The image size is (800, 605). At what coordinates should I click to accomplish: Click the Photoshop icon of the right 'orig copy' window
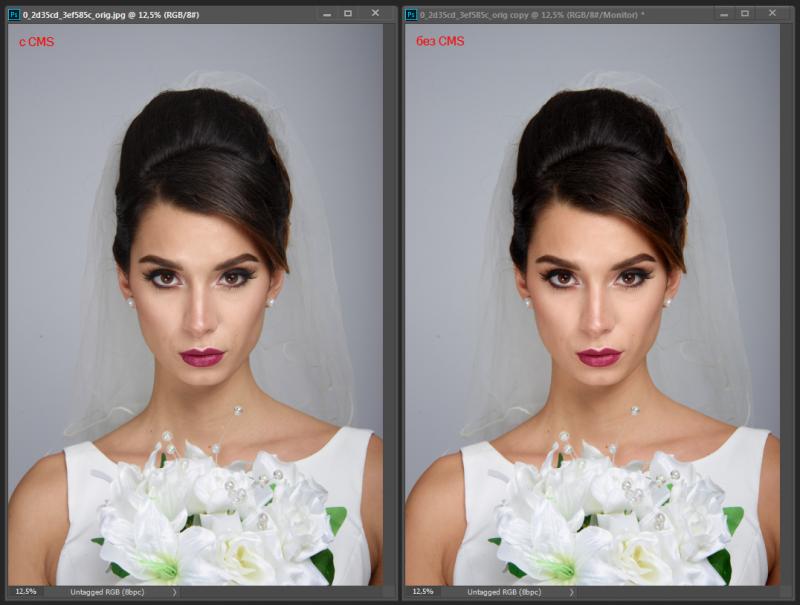coord(411,14)
